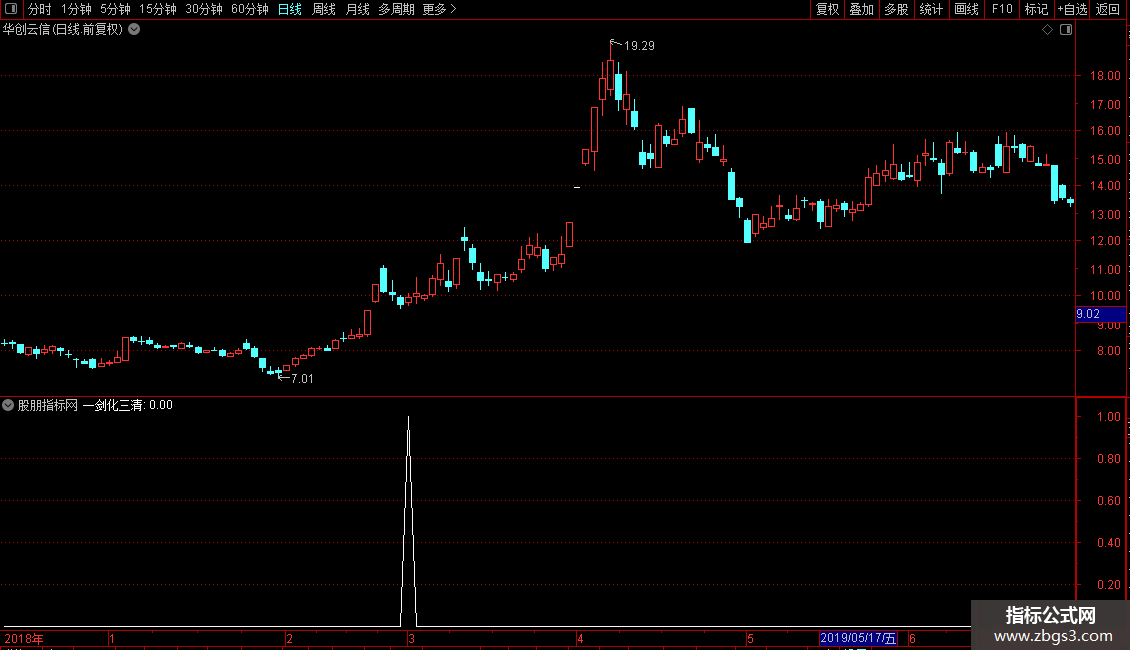Select the 5分钟 period tab

tap(115, 9)
